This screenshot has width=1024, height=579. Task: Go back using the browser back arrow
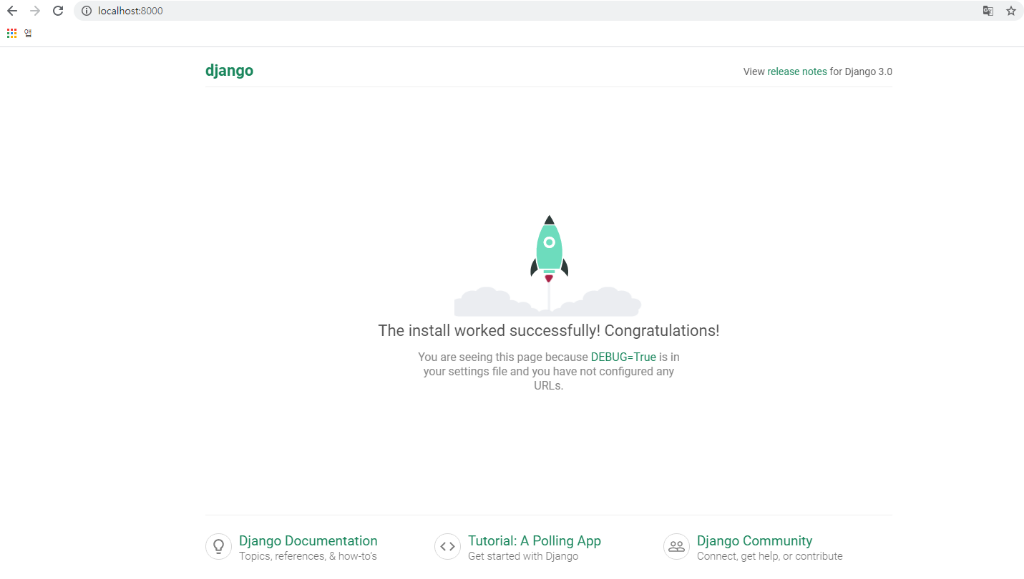(12, 11)
